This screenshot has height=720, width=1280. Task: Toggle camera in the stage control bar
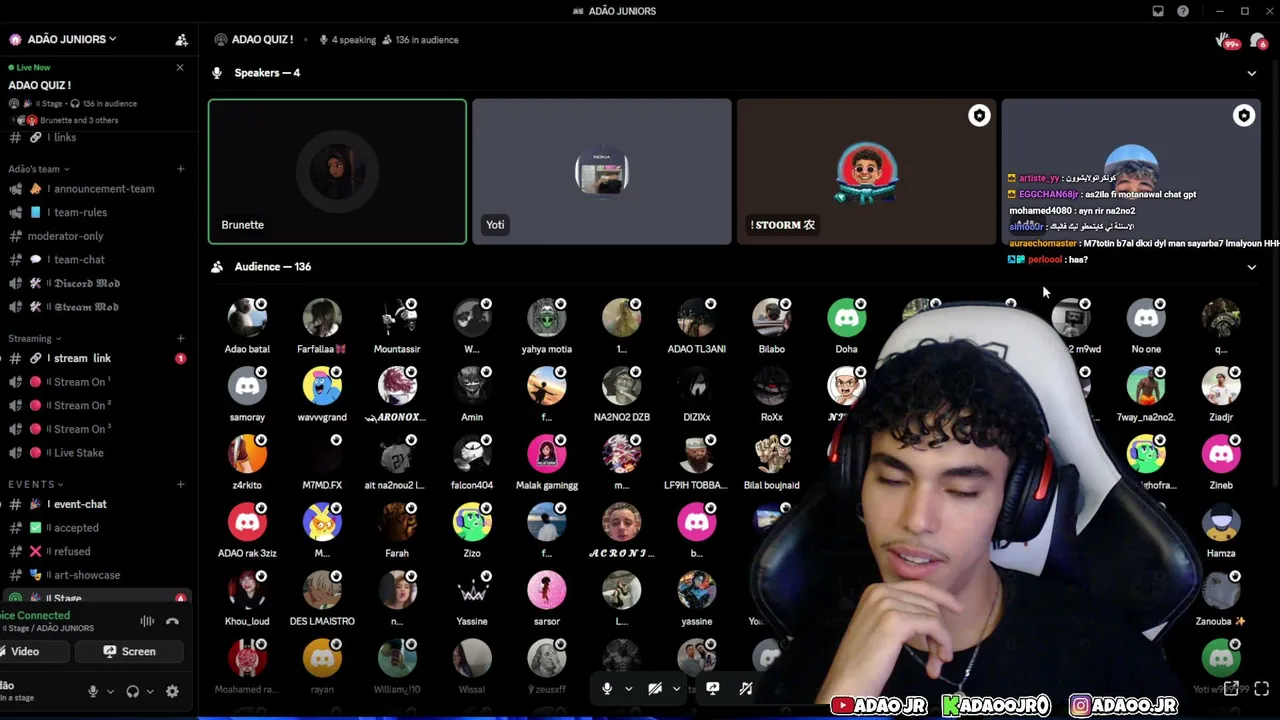(655, 688)
